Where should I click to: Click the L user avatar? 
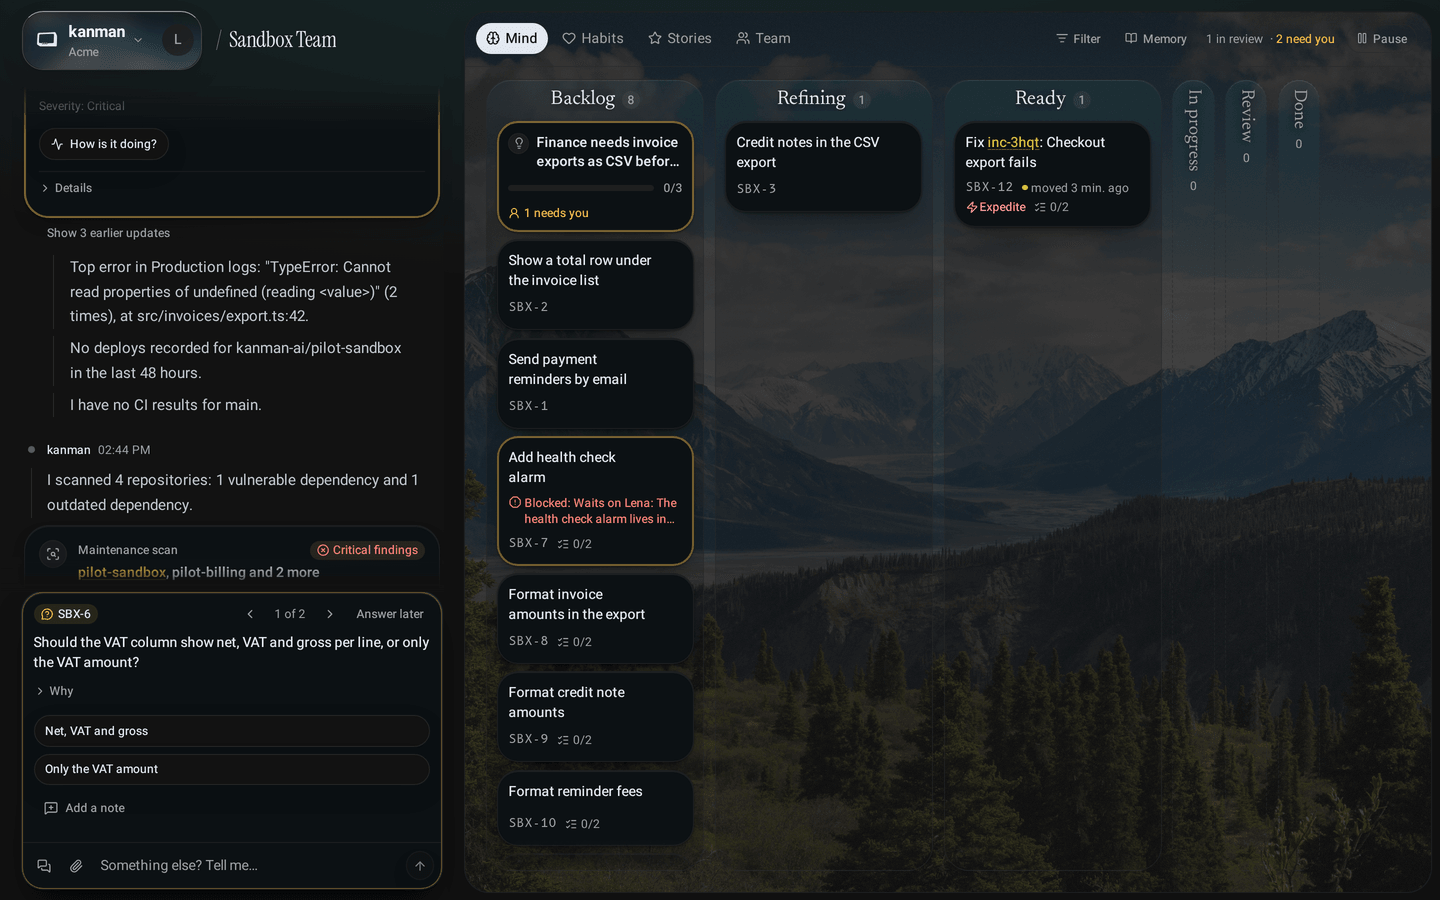coord(178,40)
